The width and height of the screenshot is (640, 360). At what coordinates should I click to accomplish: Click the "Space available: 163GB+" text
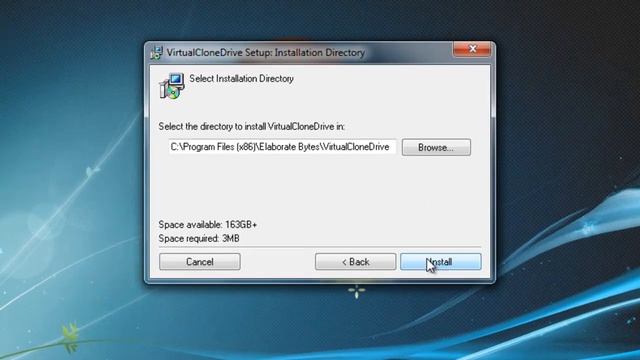pyautogui.click(x=208, y=225)
